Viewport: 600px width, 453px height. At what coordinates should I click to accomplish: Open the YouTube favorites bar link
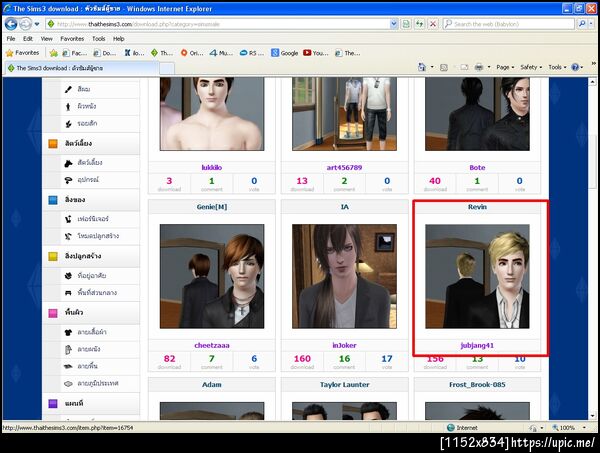click(316, 53)
